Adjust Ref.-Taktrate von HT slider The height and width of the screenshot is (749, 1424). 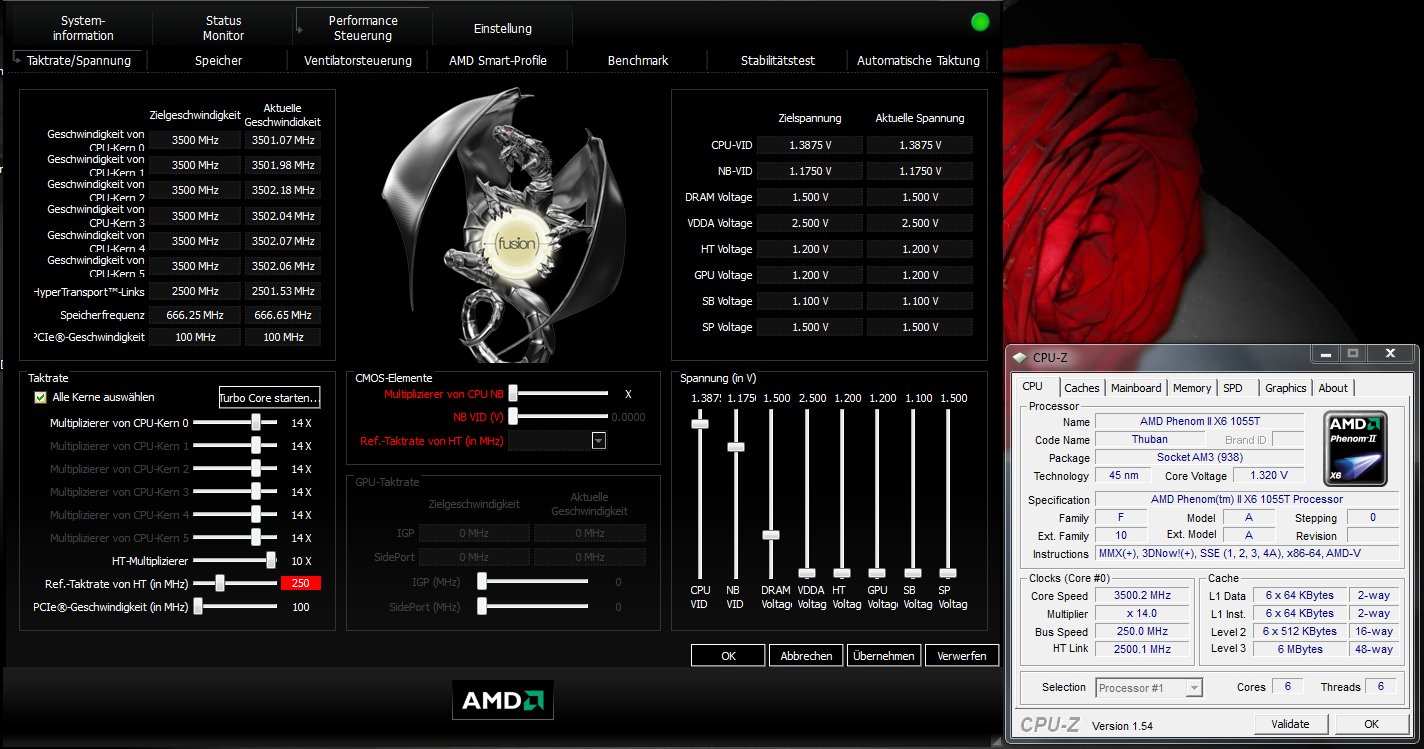[x=219, y=583]
